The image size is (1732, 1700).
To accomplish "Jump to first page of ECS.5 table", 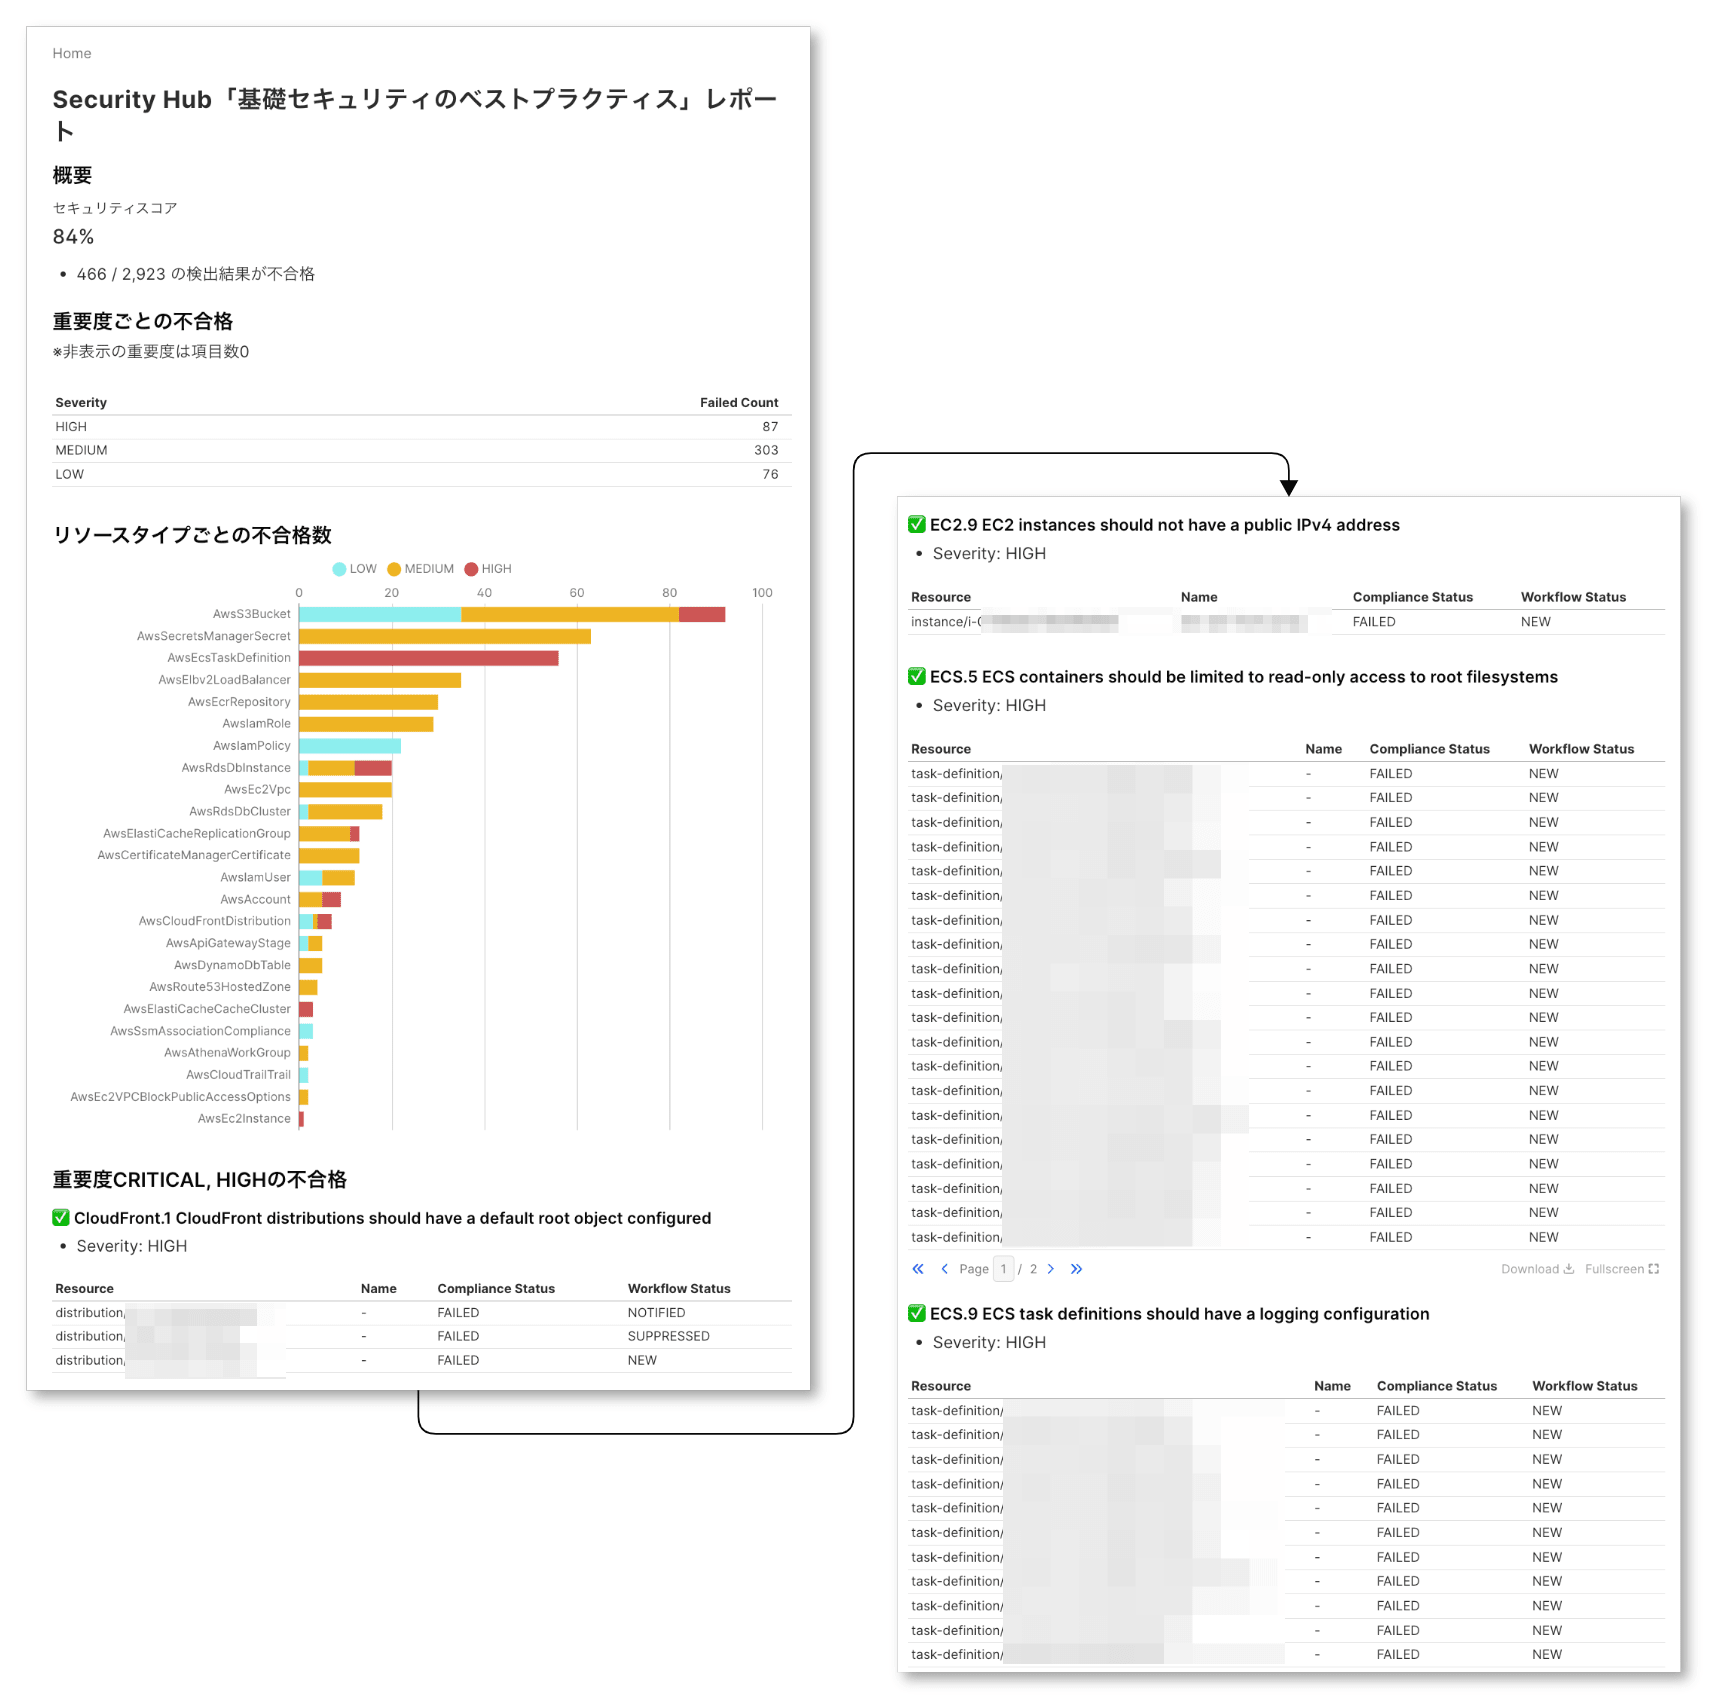I will pyautogui.click(x=918, y=1269).
